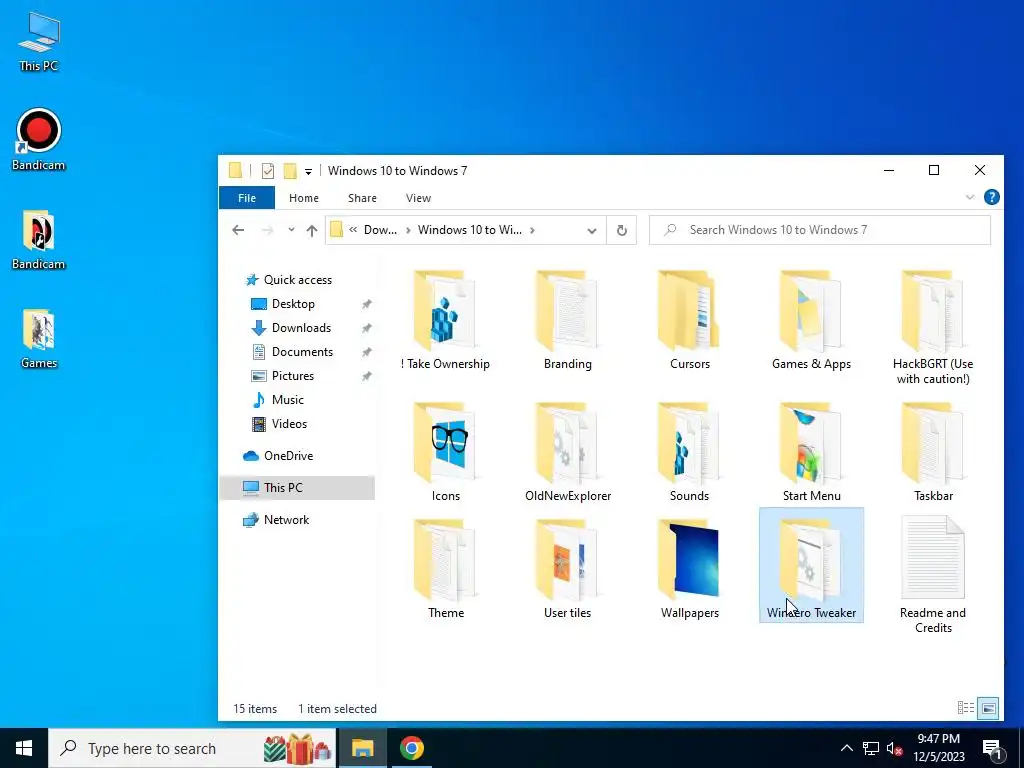Click the muted volume tray icon

coord(894,748)
